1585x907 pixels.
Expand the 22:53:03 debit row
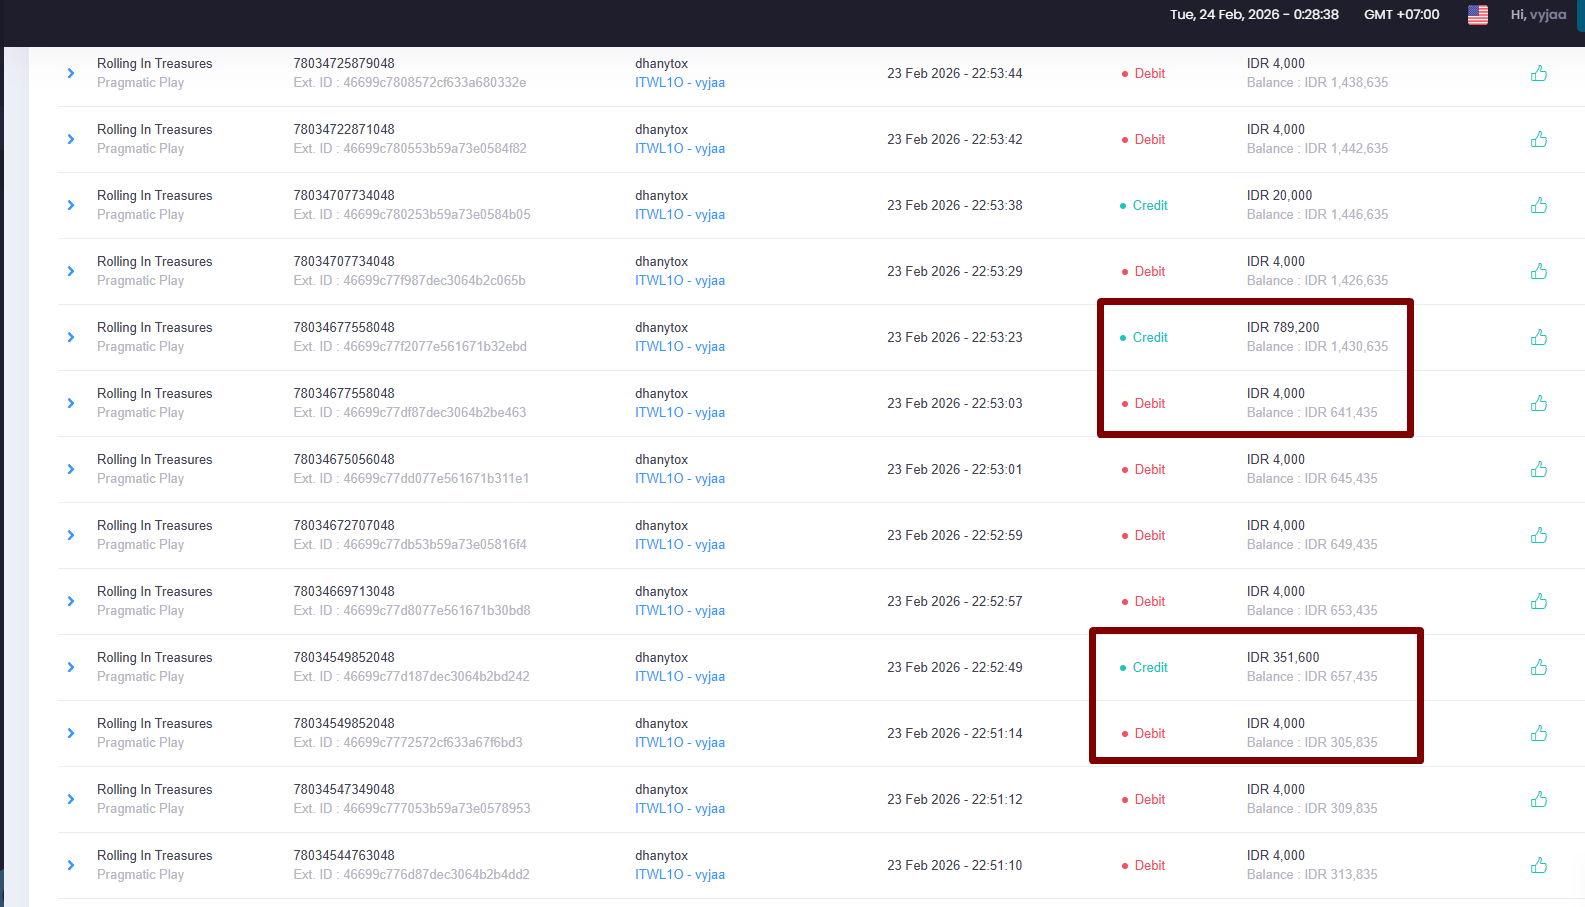click(x=71, y=403)
